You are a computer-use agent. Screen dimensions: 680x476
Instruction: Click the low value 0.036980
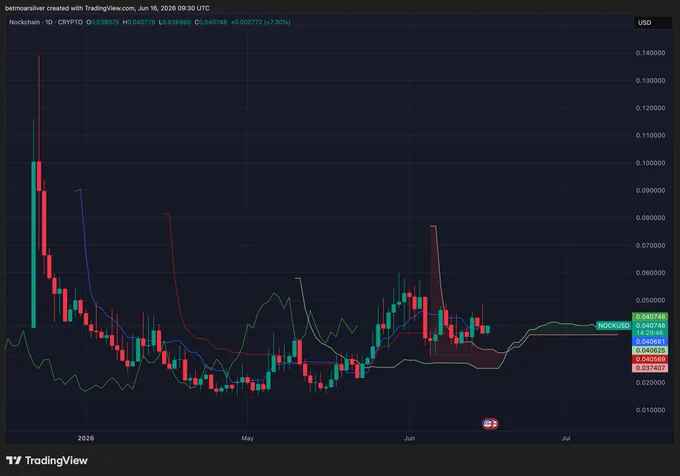click(177, 22)
